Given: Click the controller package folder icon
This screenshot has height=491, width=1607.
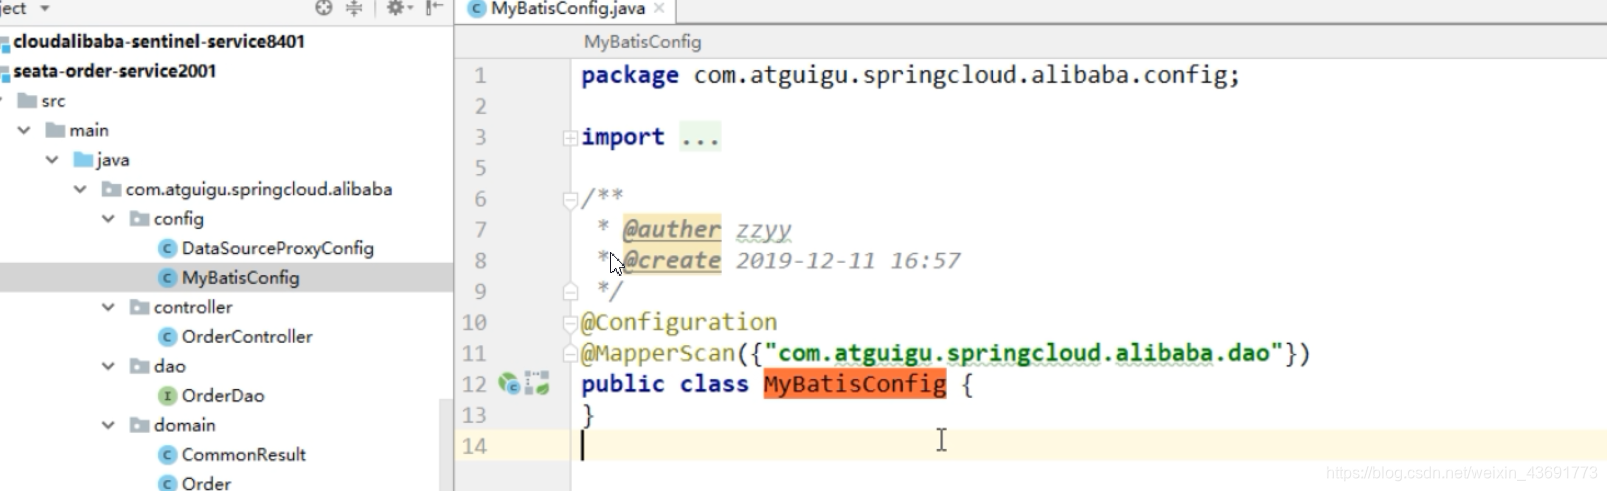Looking at the screenshot, I should pyautogui.click(x=139, y=307).
